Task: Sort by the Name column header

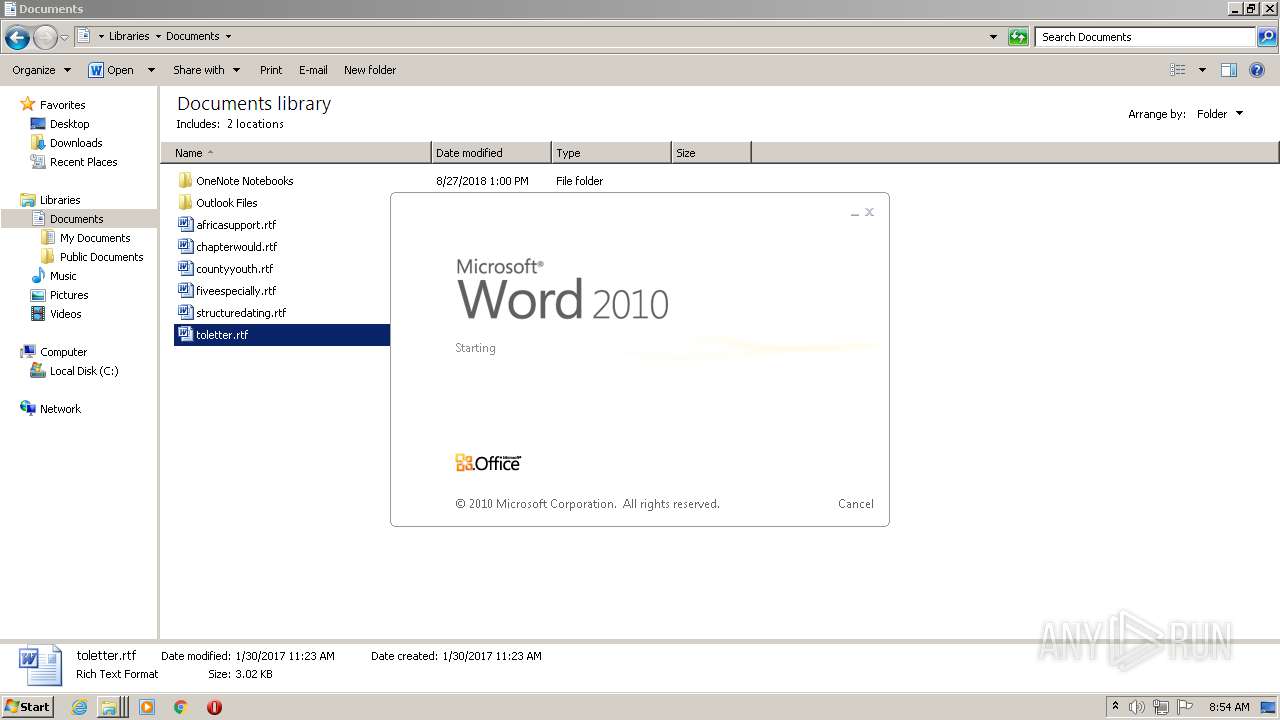Action: point(296,153)
